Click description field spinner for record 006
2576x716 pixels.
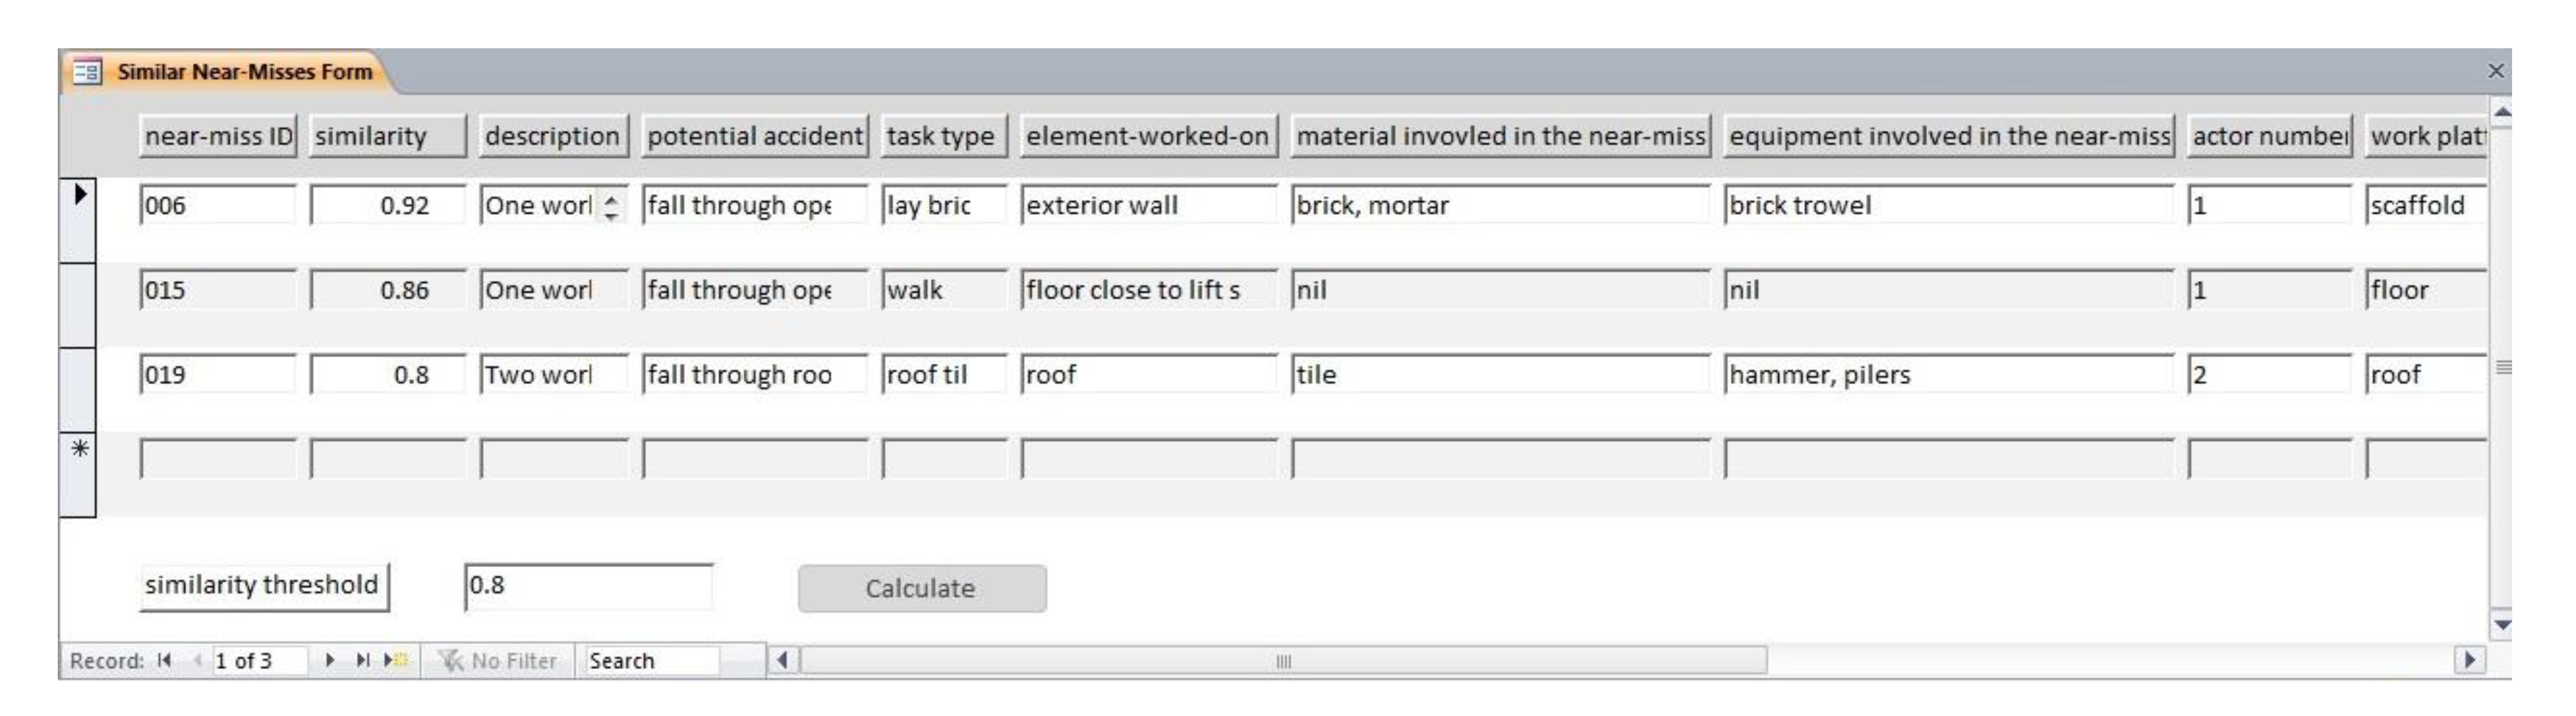(611, 206)
